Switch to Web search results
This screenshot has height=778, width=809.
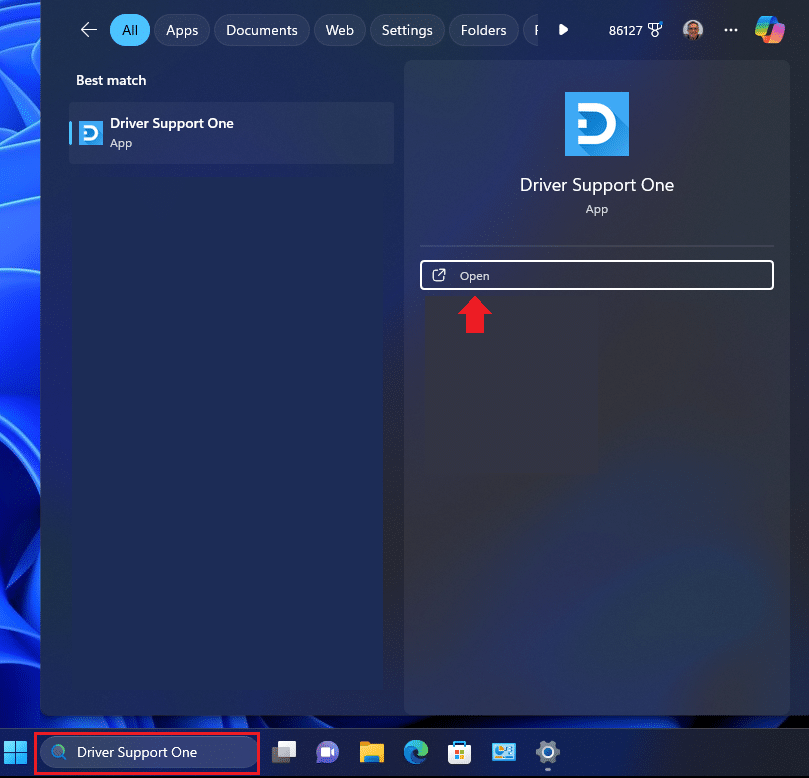(340, 30)
